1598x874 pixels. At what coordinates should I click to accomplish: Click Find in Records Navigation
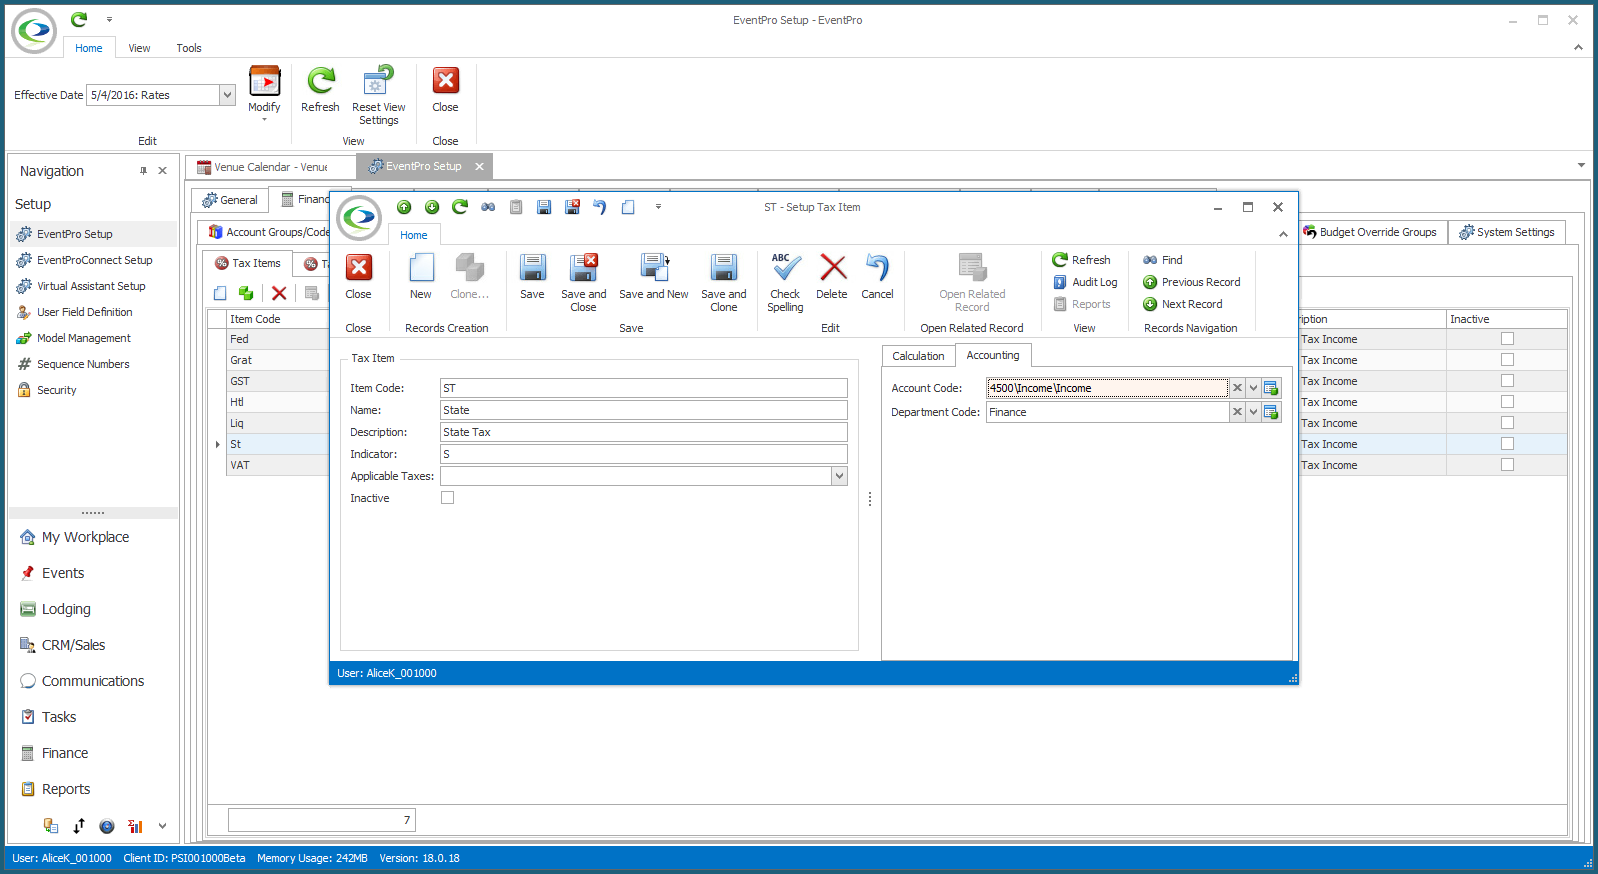click(x=1163, y=260)
